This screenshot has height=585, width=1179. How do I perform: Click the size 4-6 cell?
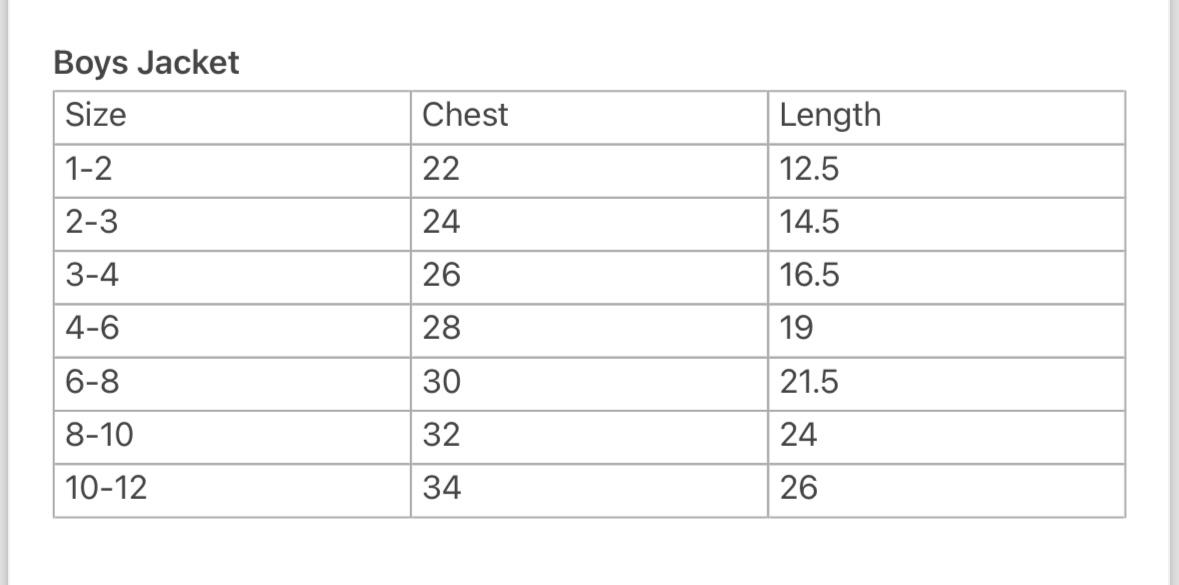coord(92,328)
